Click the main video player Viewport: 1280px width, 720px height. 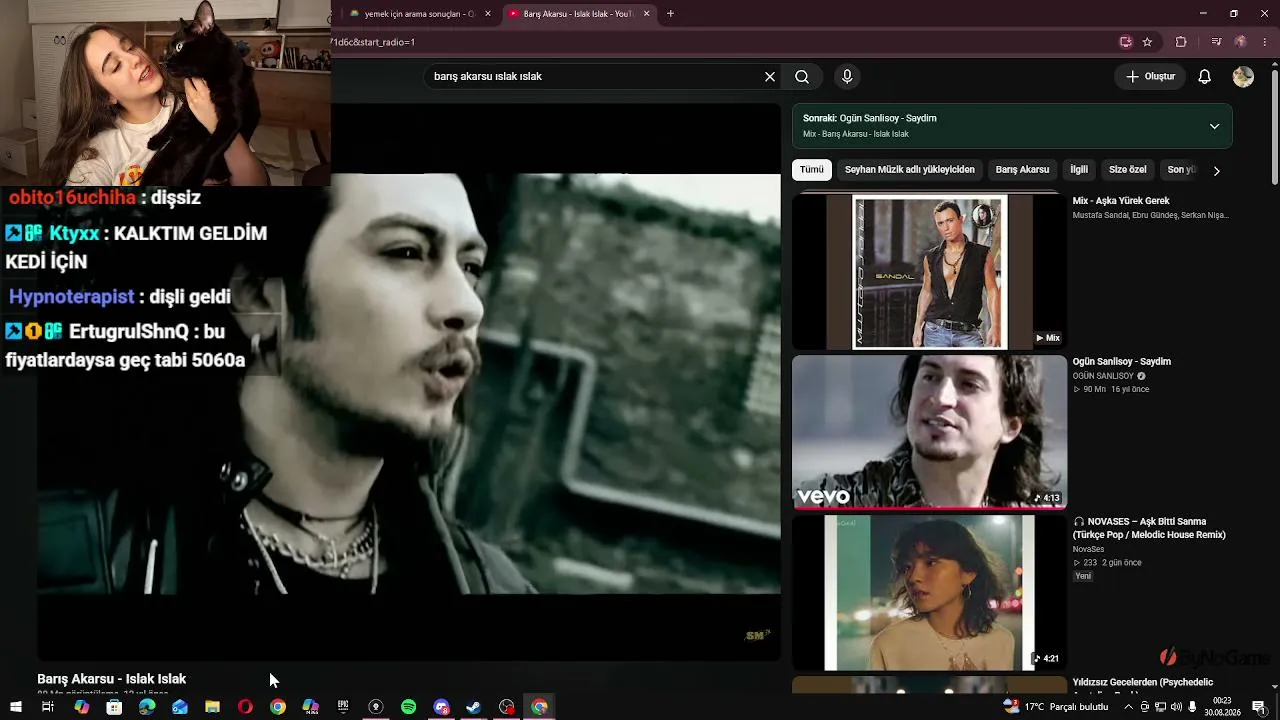(x=408, y=382)
